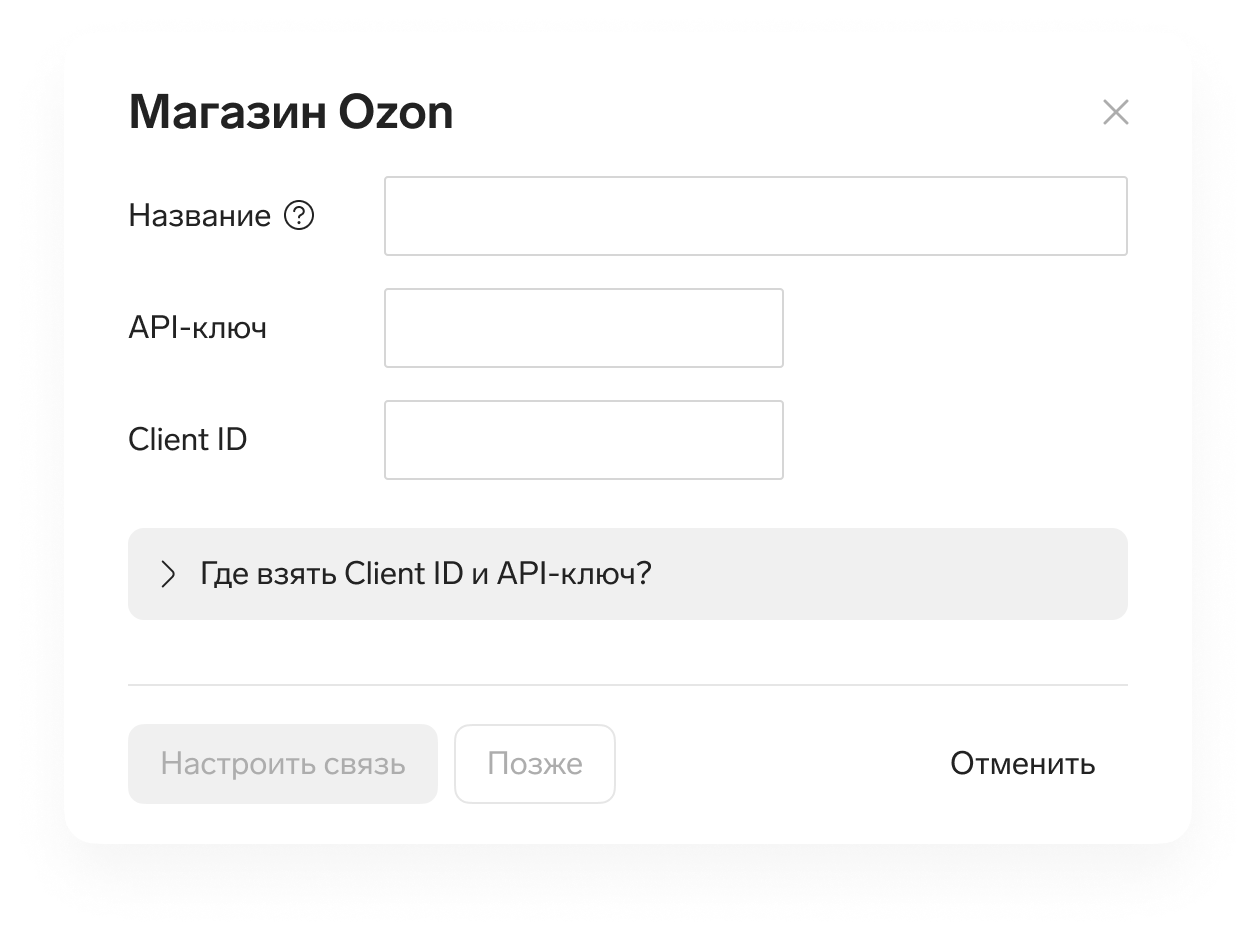This screenshot has width=1256, height=940.
Task: Click Отменить to cancel
Action: pyautogui.click(x=1023, y=764)
